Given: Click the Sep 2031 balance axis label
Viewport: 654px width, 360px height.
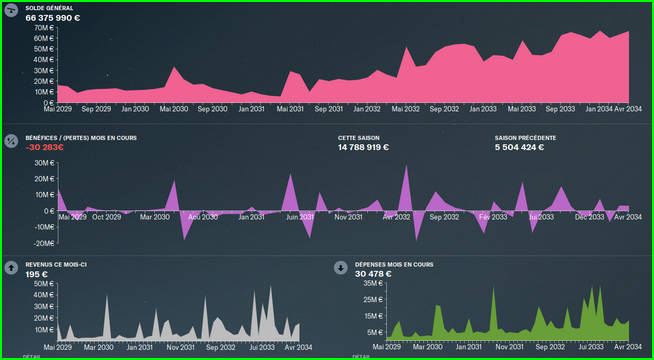Looking at the screenshot, I should pyautogui.click(x=329, y=109).
